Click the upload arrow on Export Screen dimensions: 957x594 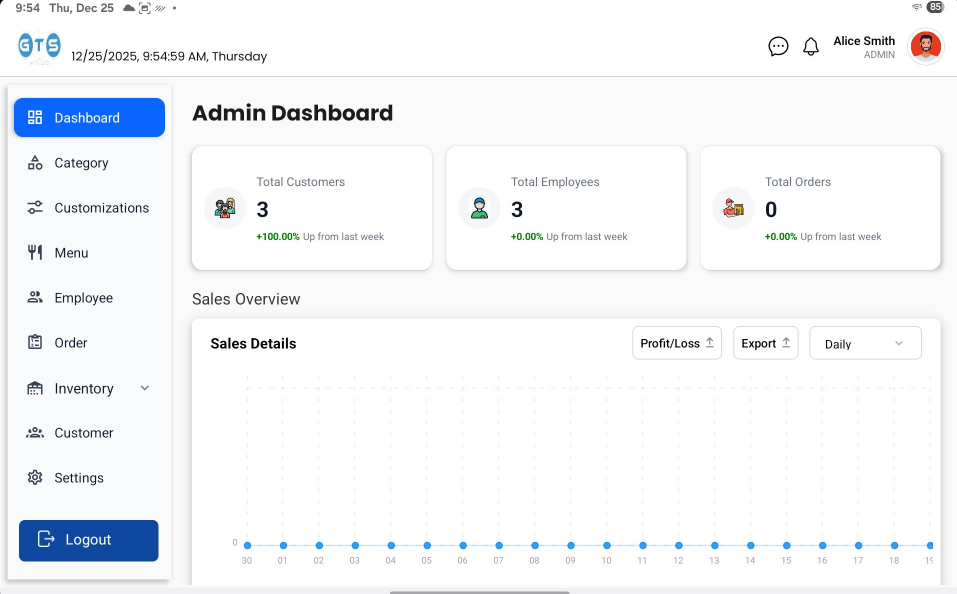tap(786, 343)
